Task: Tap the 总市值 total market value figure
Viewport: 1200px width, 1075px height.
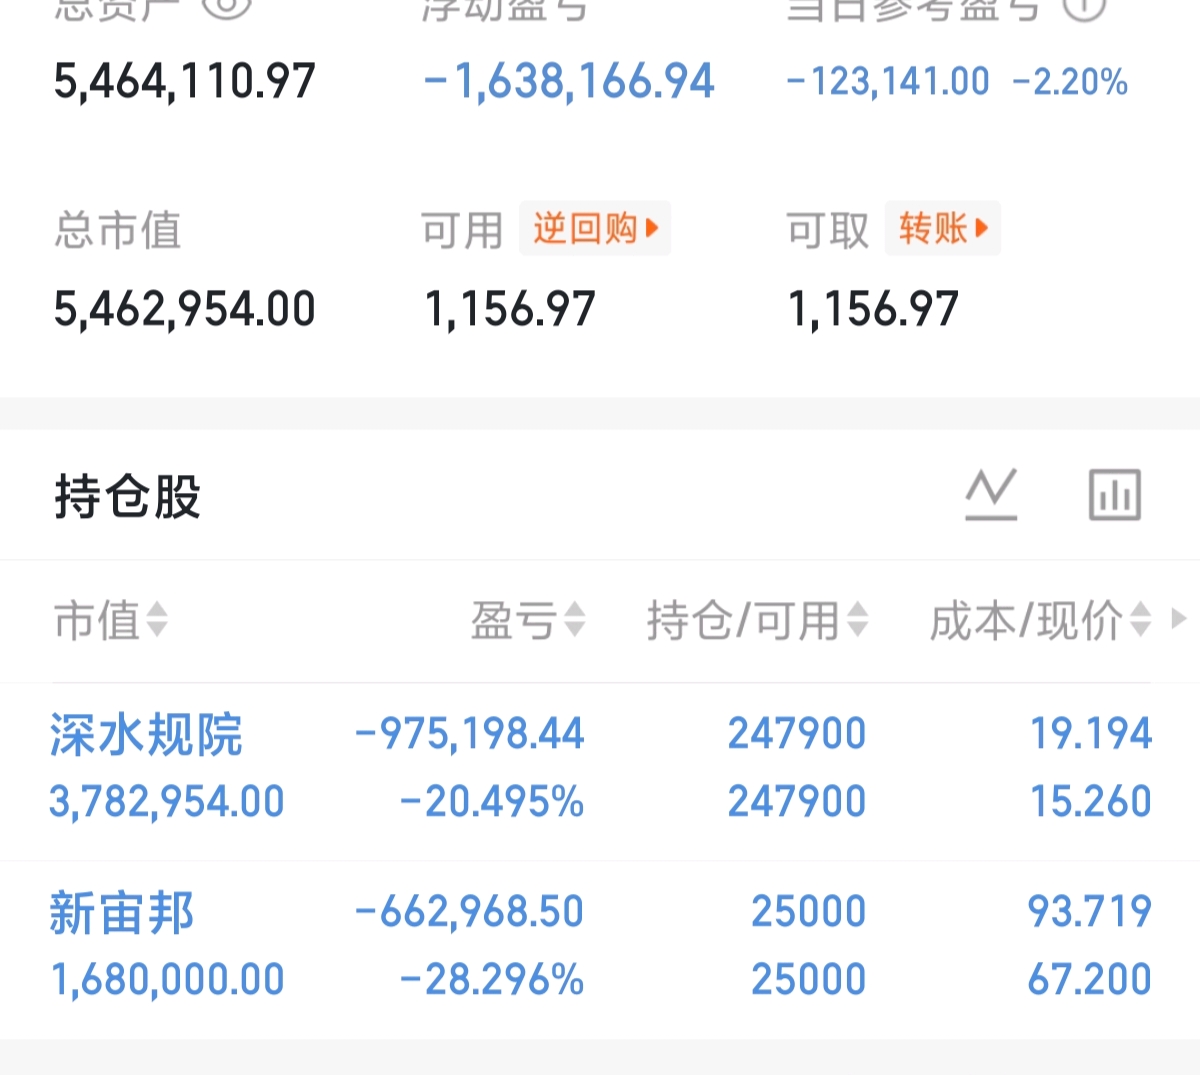Action: [x=185, y=309]
